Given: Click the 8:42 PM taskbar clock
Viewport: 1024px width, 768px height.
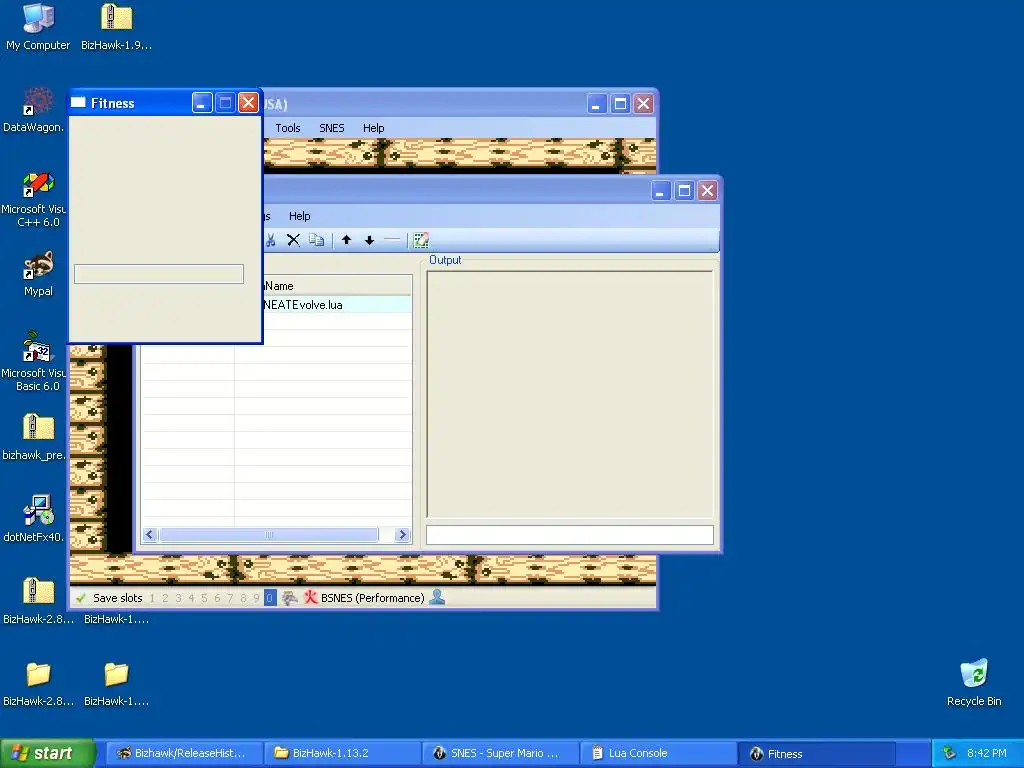Looking at the screenshot, I should [x=987, y=754].
